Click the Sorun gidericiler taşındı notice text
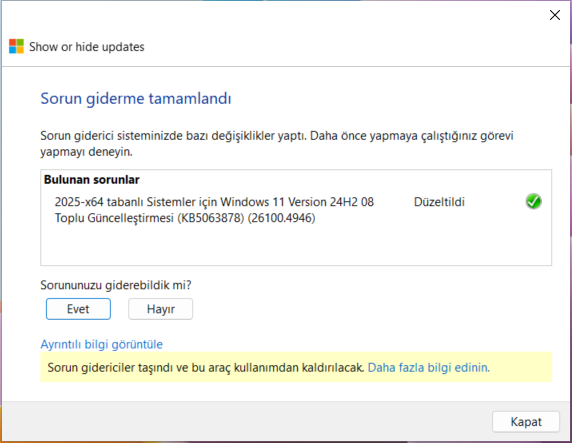This screenshot has width=572, height=443. pos(206,367)
